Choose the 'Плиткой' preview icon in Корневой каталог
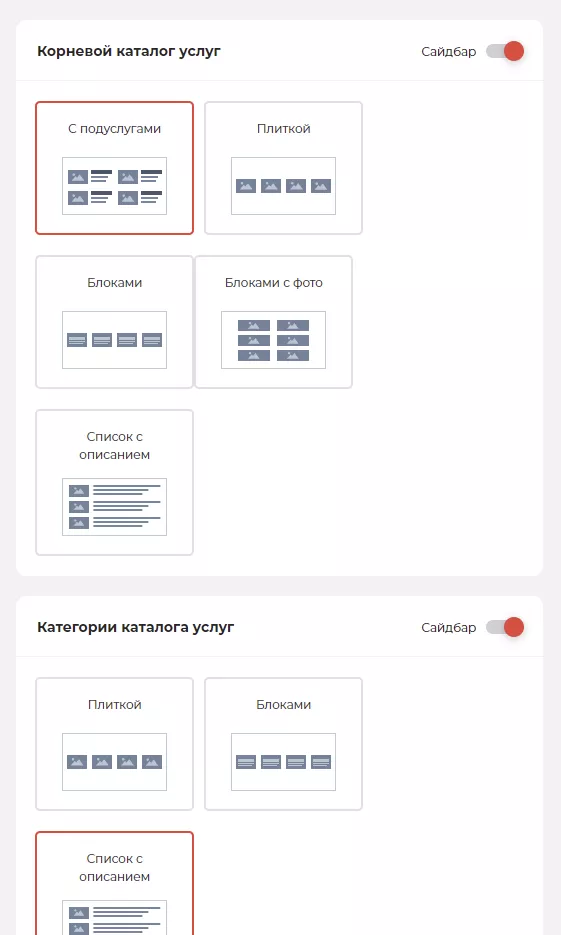This screenshot has height=935, width=561. [283, 186]
